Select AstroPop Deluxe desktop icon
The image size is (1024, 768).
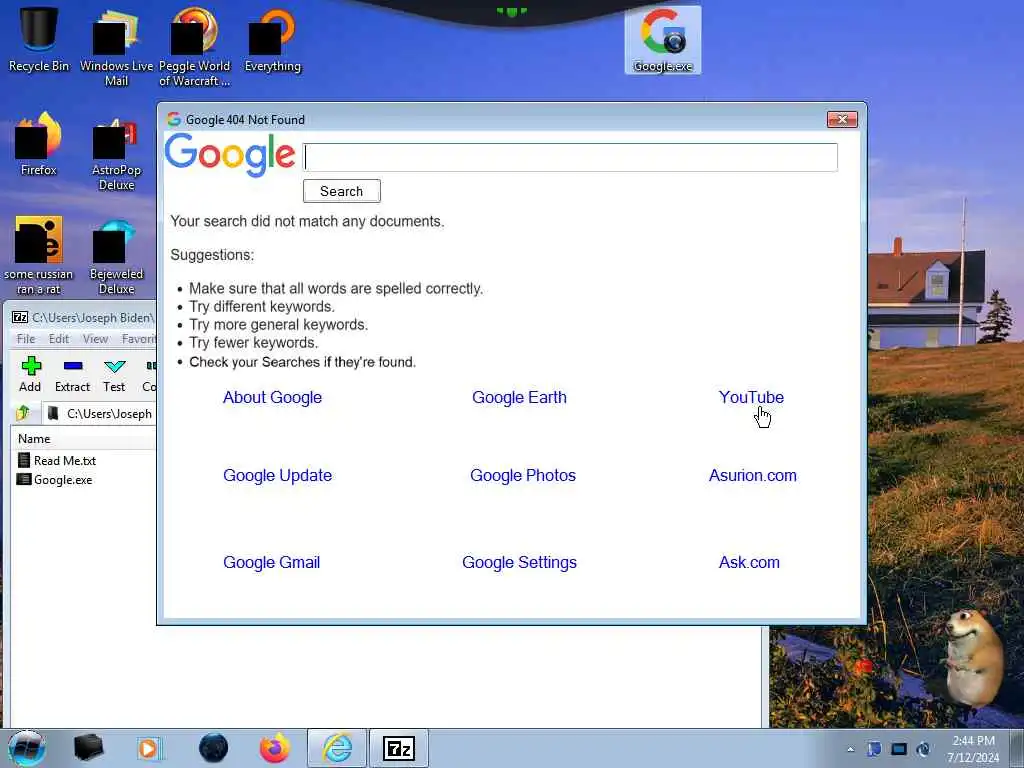point(116,153)
